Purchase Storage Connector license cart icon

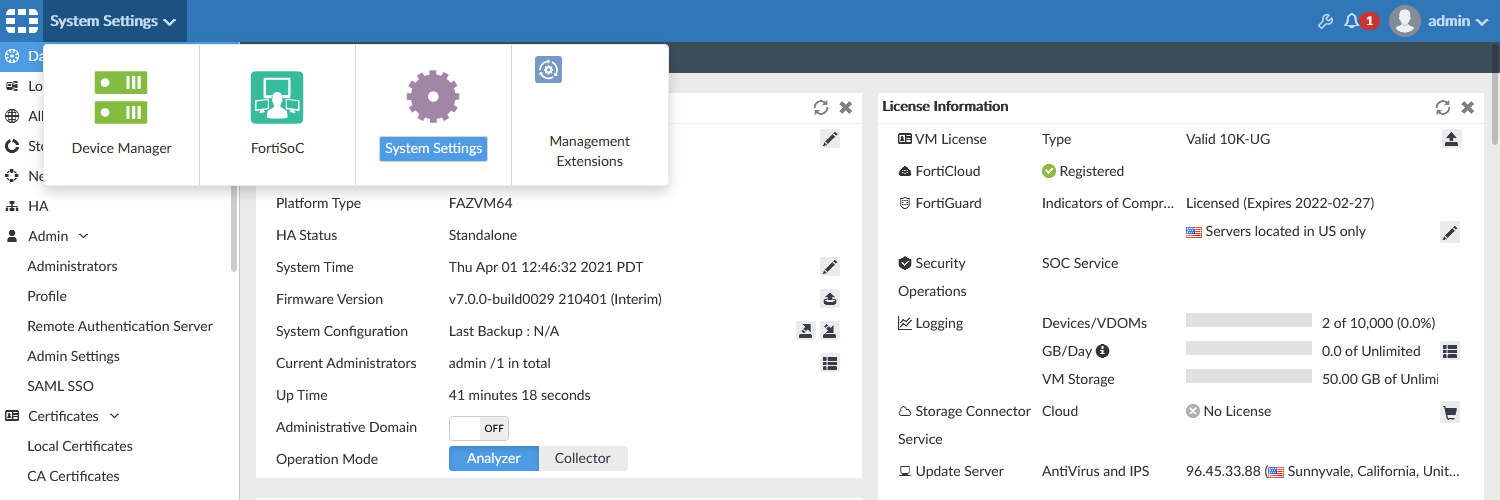[x=1450, y=411]
